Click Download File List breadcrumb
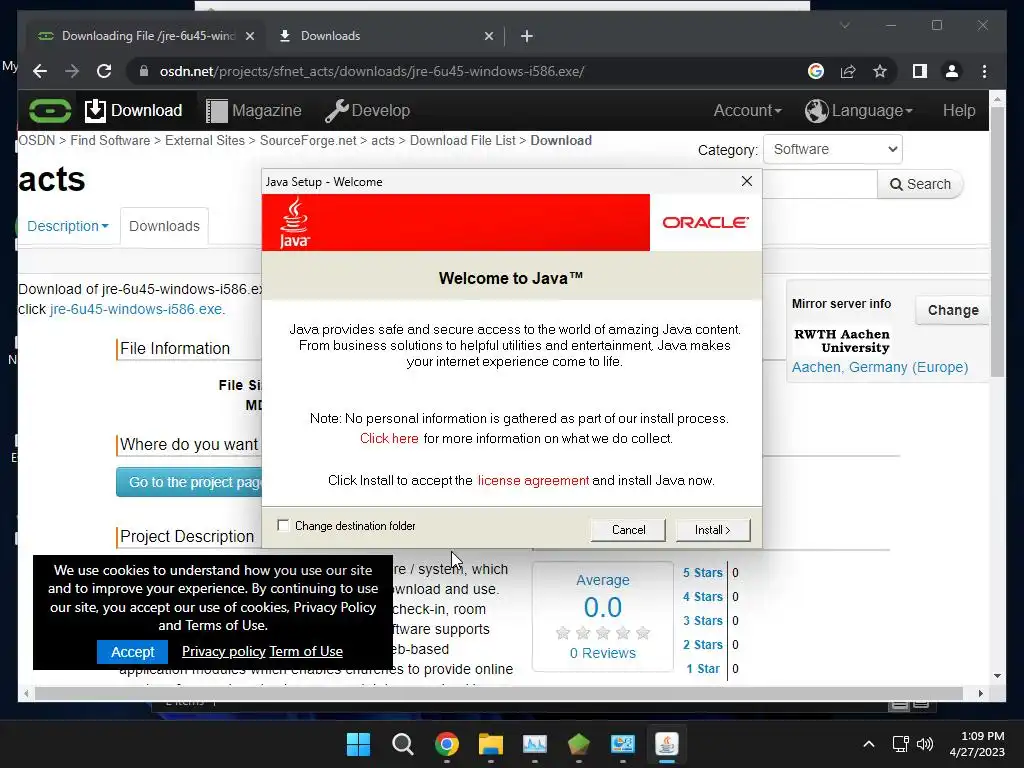Image resolution: width=1024 pixels, height=768 pixels. pos(462,140)
